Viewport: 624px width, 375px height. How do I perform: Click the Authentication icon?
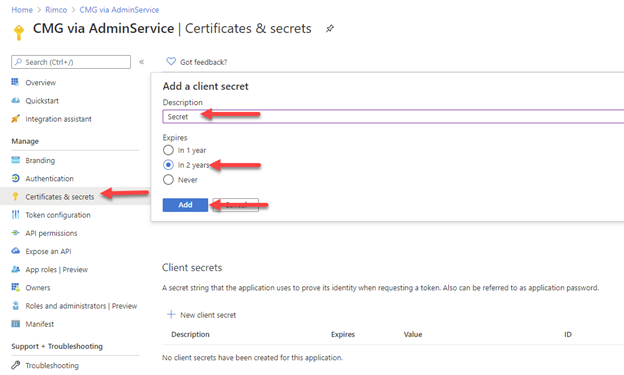click(15, 178)
